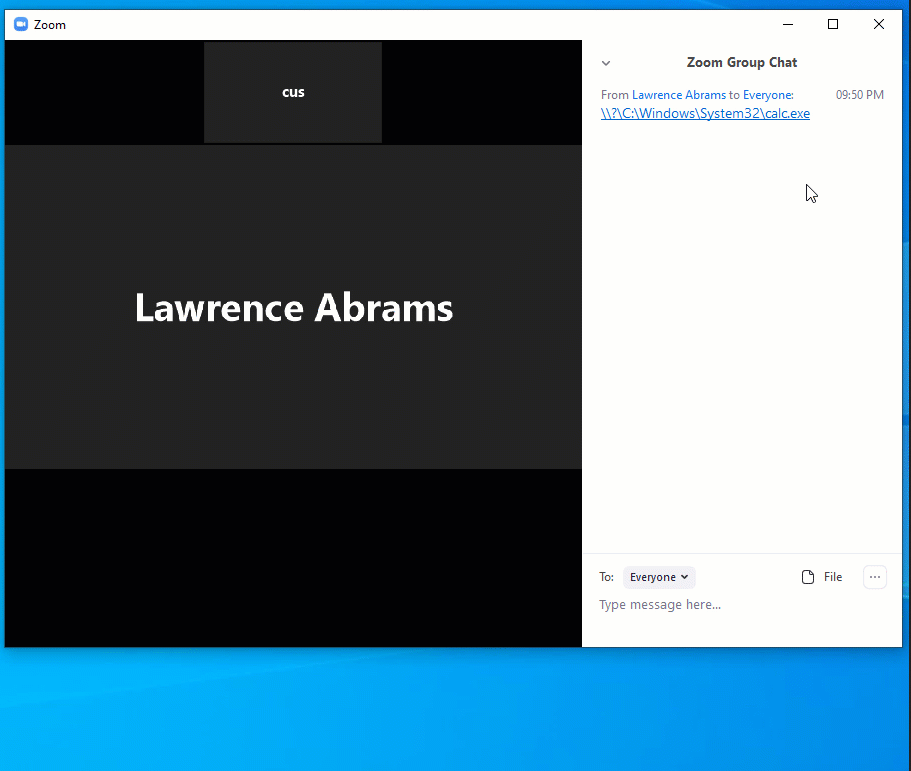Screen dimensions: 911x771
Task: Click the 09:50 PM message timestamp
Action: click(859, 95)
